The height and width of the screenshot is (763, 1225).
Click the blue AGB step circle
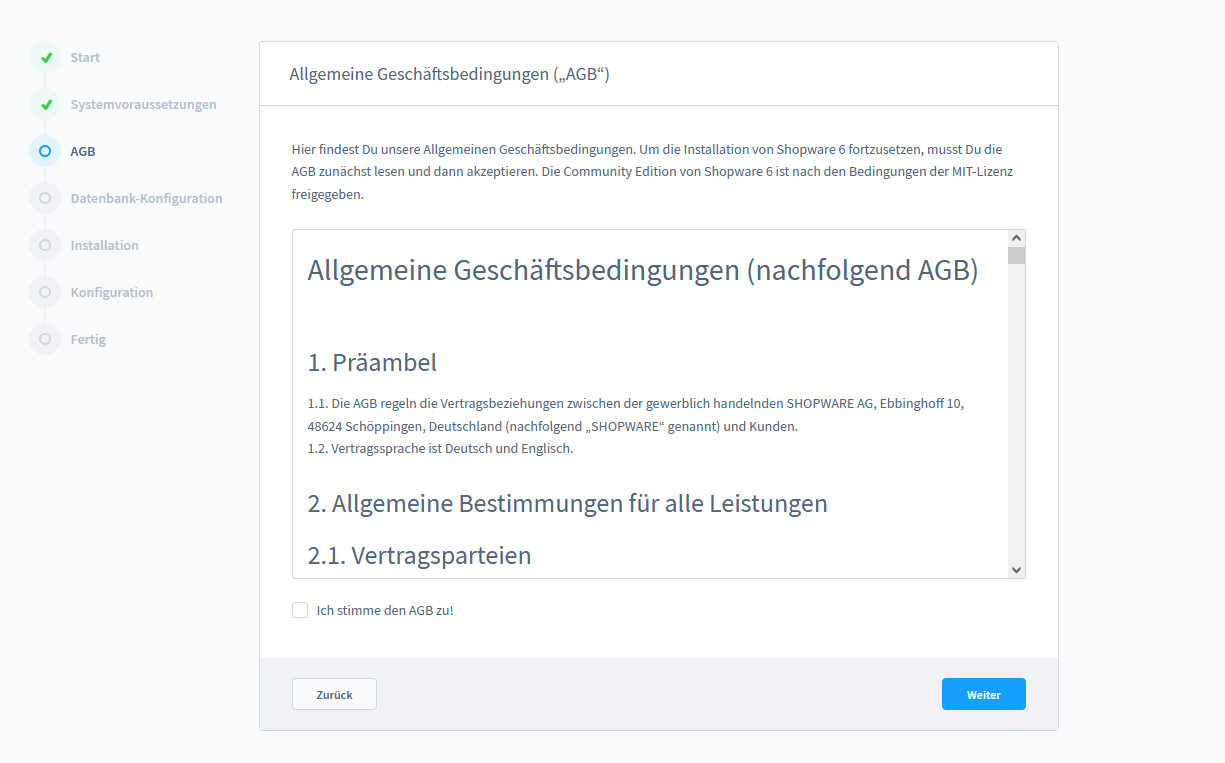coord(45,151)
